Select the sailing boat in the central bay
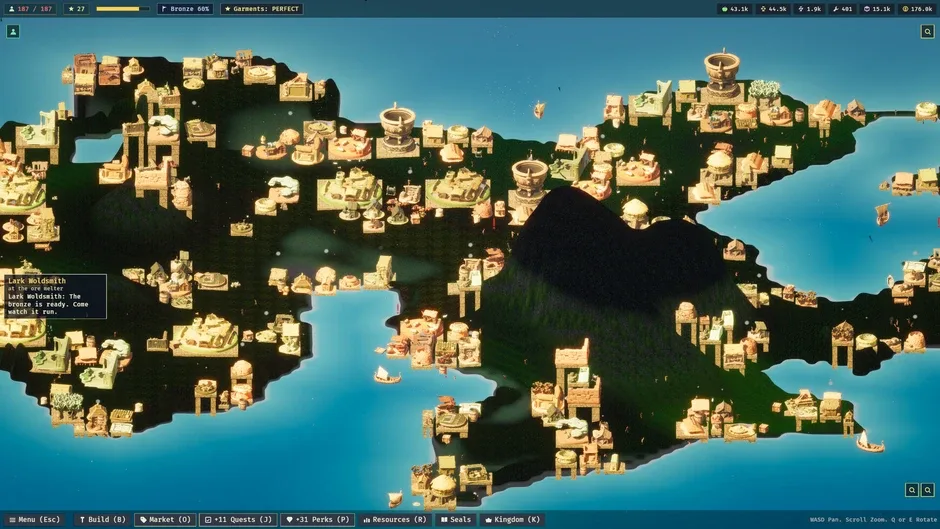Image resolution: width=940 pixels, height=529 pixels. tap(387, 375)
